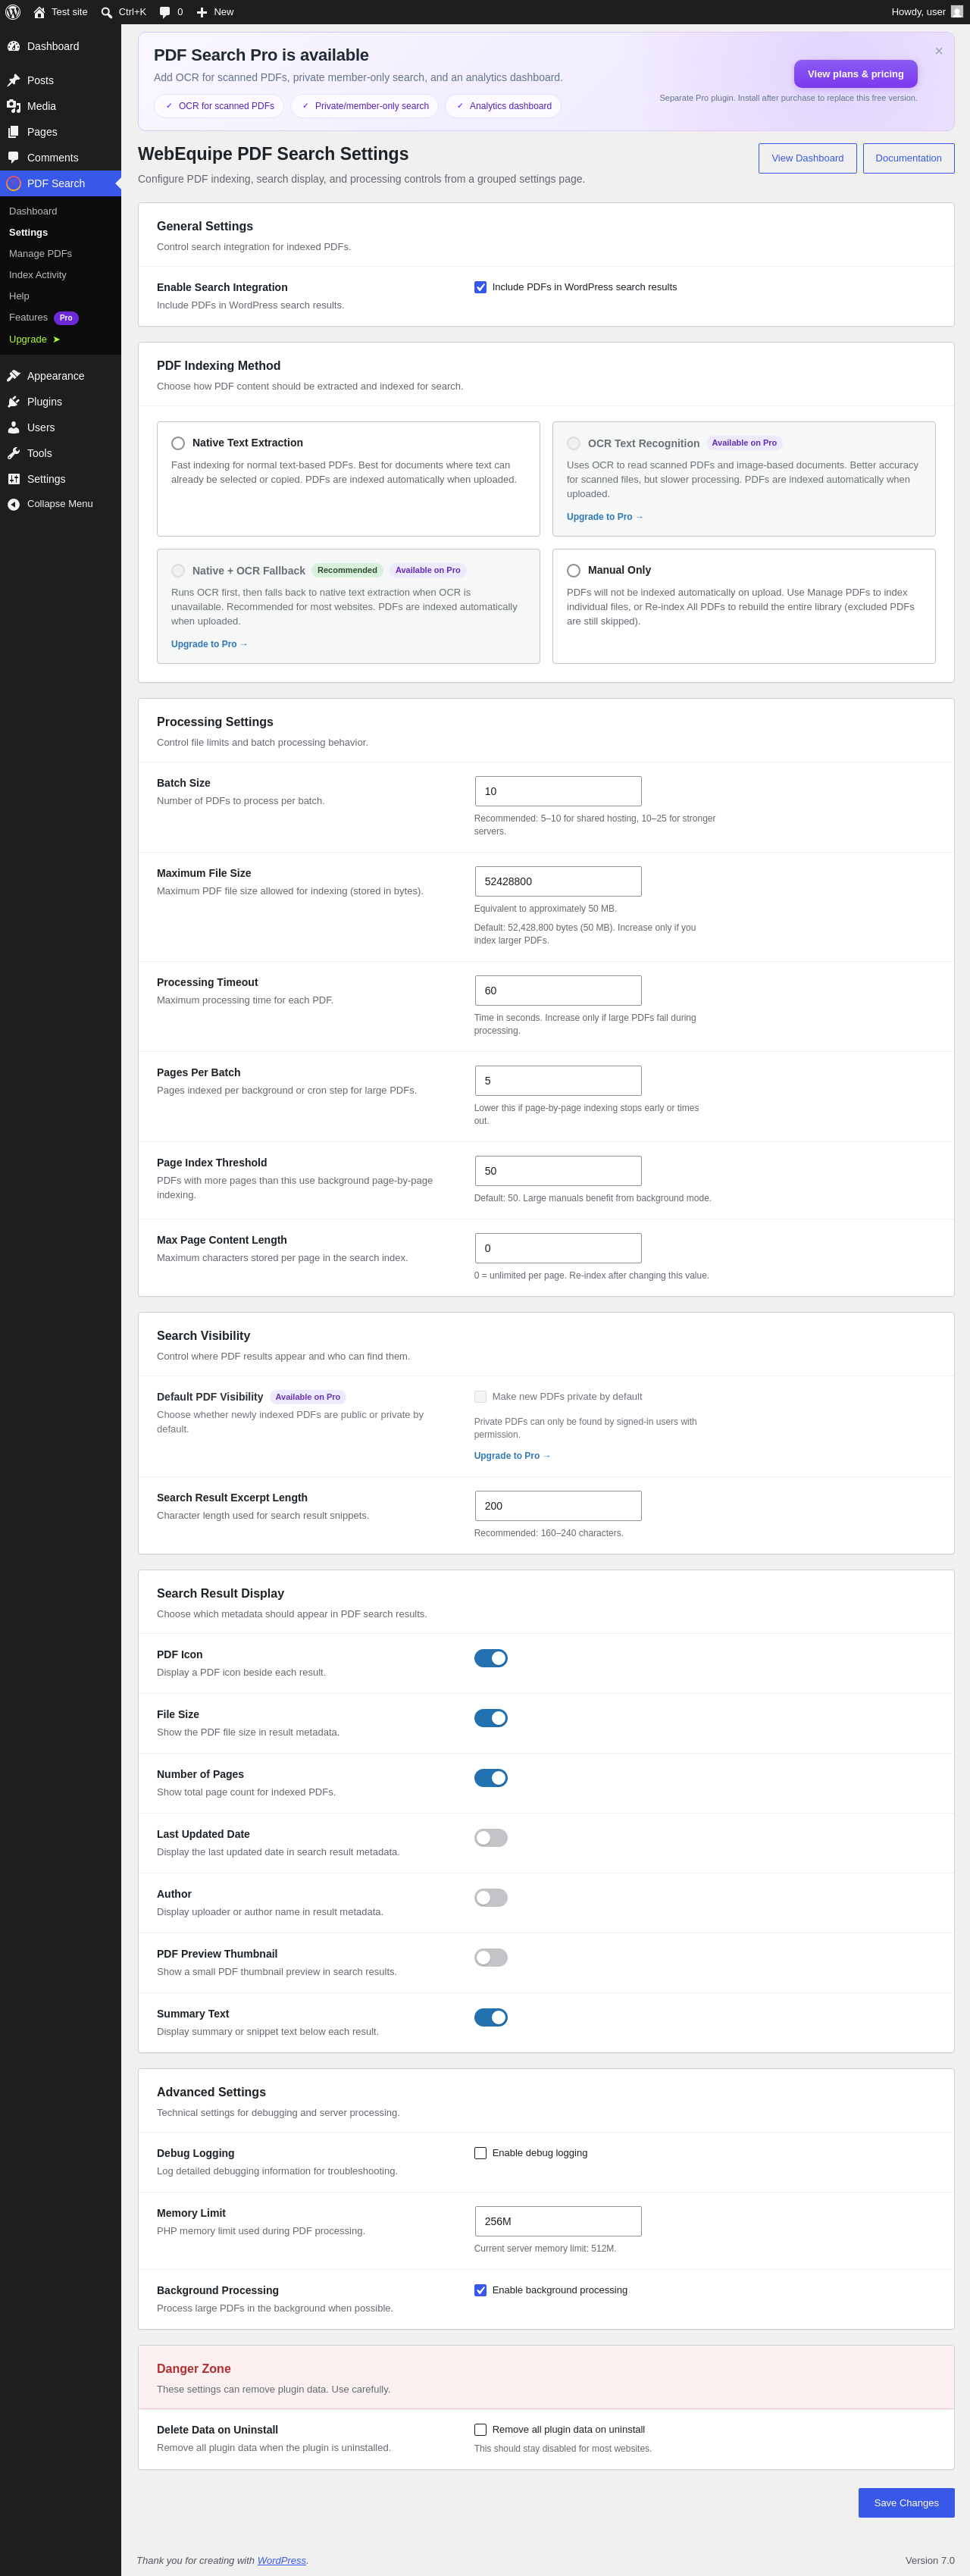Viewport: 970px width, 2576px height.
Task: Select the Manual Only indexing method
Action: coord(573,570)
